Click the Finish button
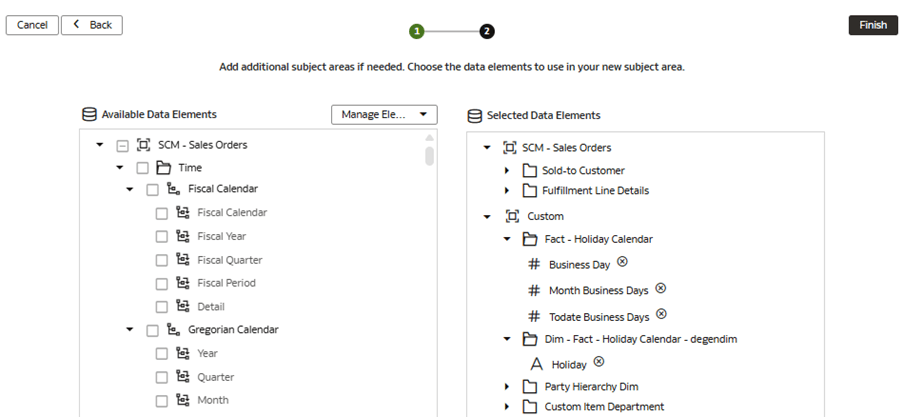The image size is (903, 417). click(873, 25)
